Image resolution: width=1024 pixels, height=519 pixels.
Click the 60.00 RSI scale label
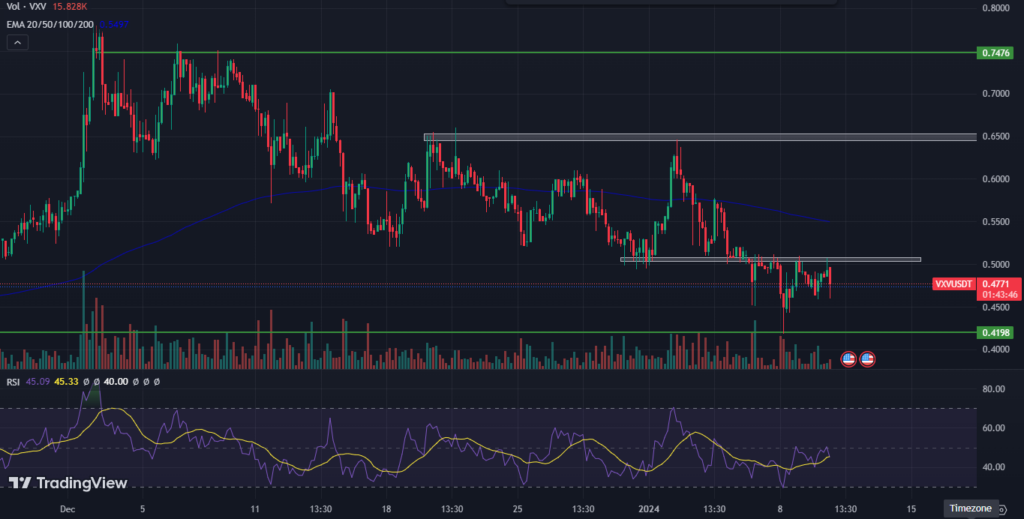click(993, 428)
